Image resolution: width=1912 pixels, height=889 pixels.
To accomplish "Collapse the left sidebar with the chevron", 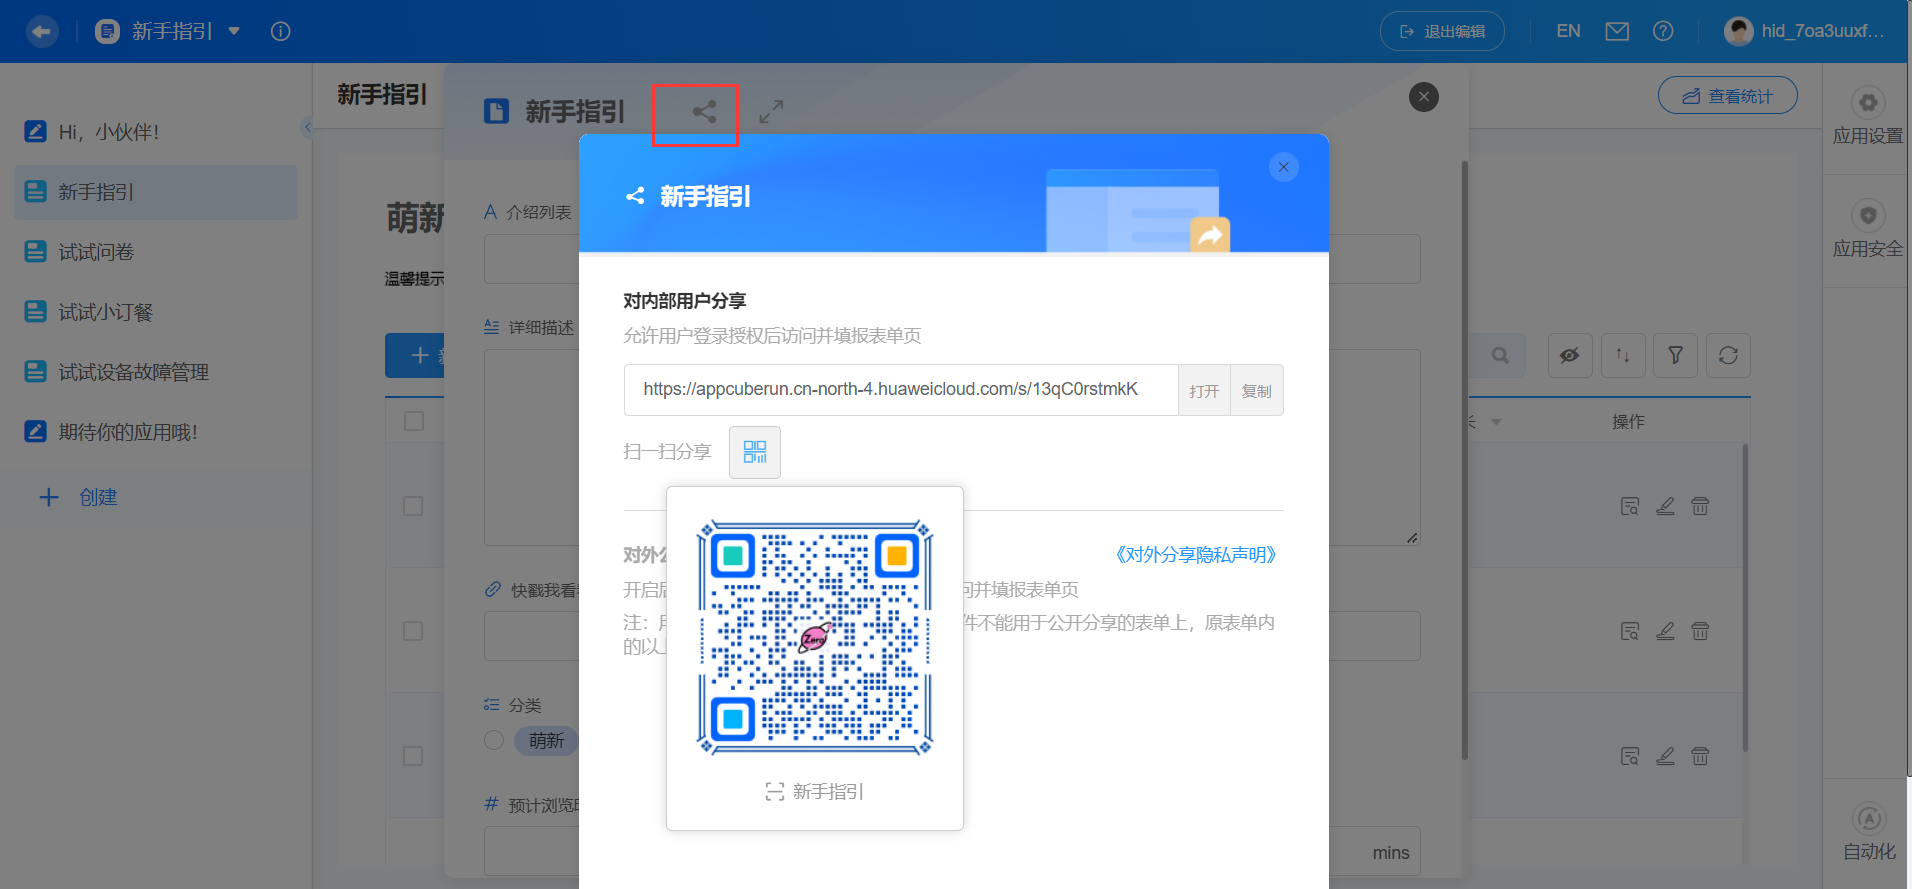I will 308,127.
